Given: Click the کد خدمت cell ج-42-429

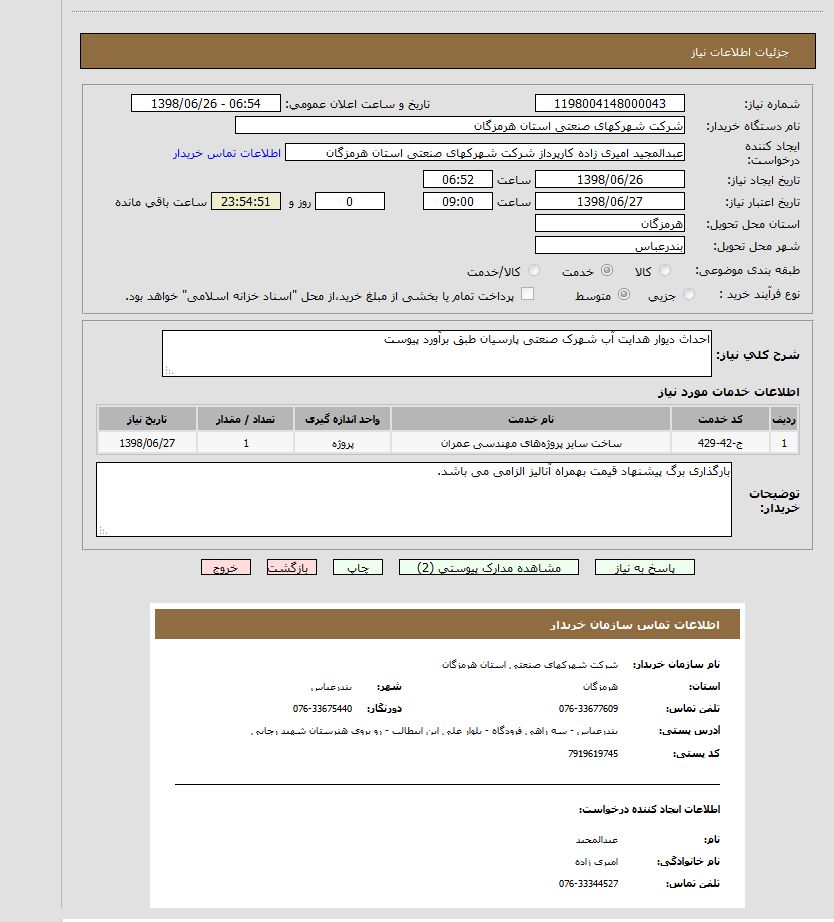Looking at the screenshot, I should pyautogui.click(x=720, y=442).
